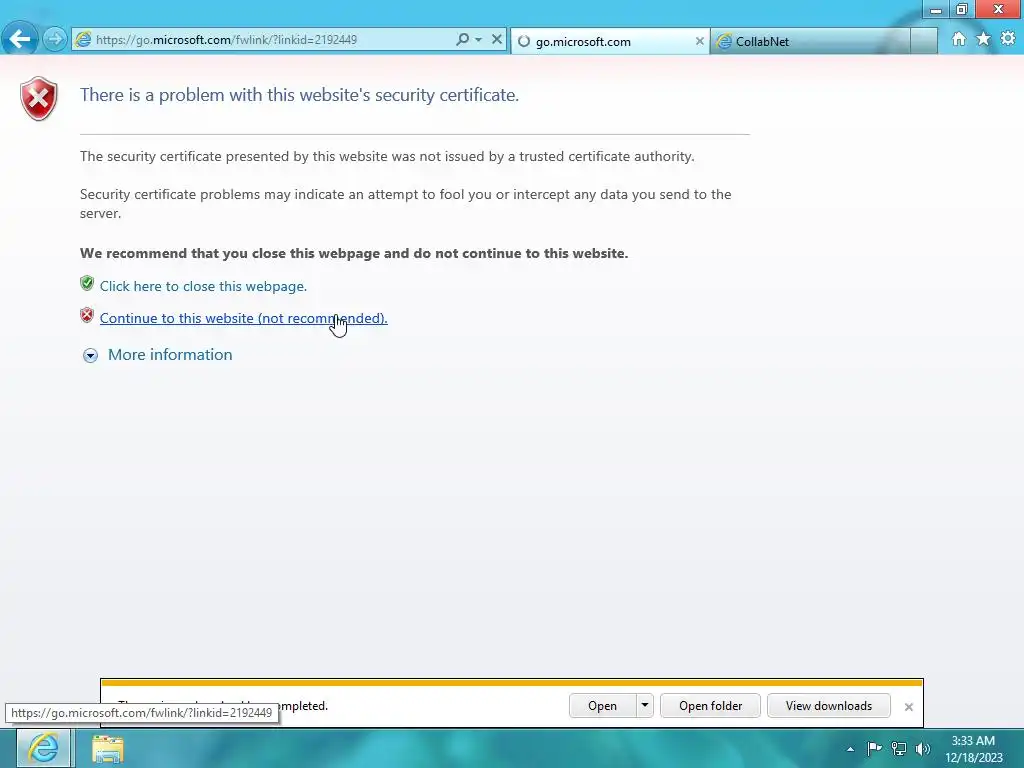
Task: Close the Internet Explorer window
Action: [x=998, y=9]
